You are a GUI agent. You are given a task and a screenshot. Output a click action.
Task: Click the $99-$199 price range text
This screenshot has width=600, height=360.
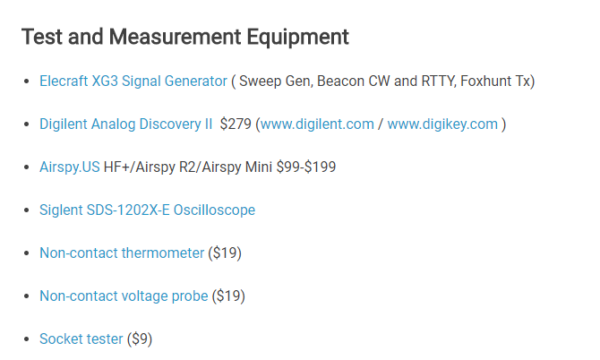(306, 167)
